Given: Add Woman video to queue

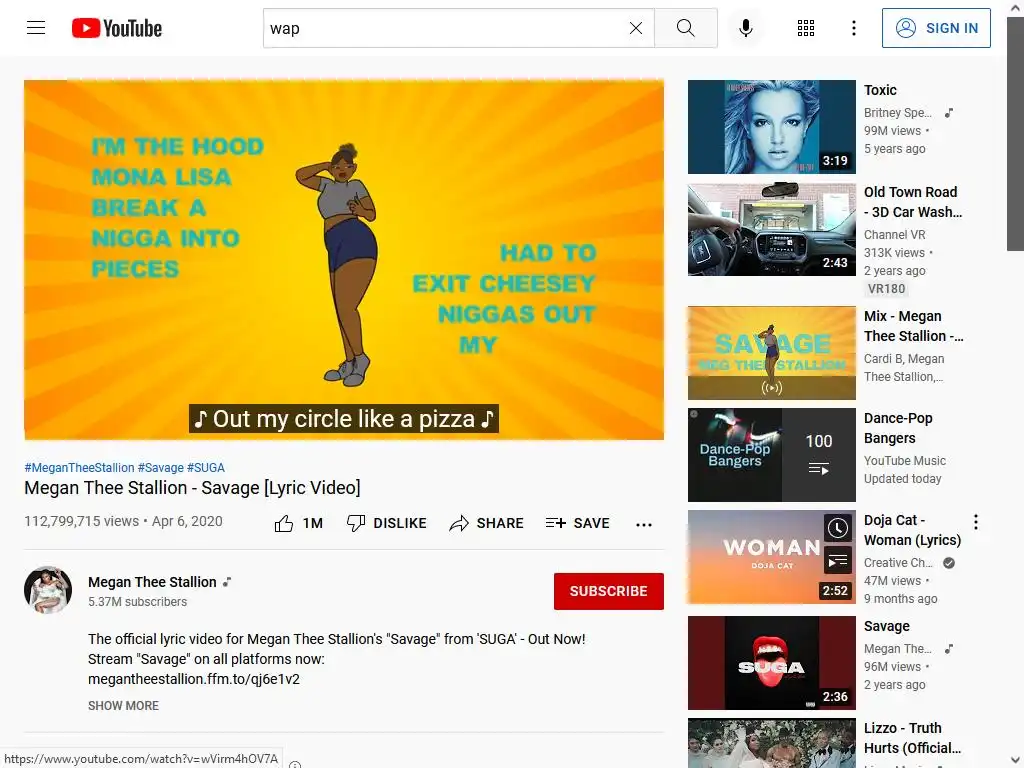Looking at the screenshot, I should pyautogui.click(x=838, y=561).
